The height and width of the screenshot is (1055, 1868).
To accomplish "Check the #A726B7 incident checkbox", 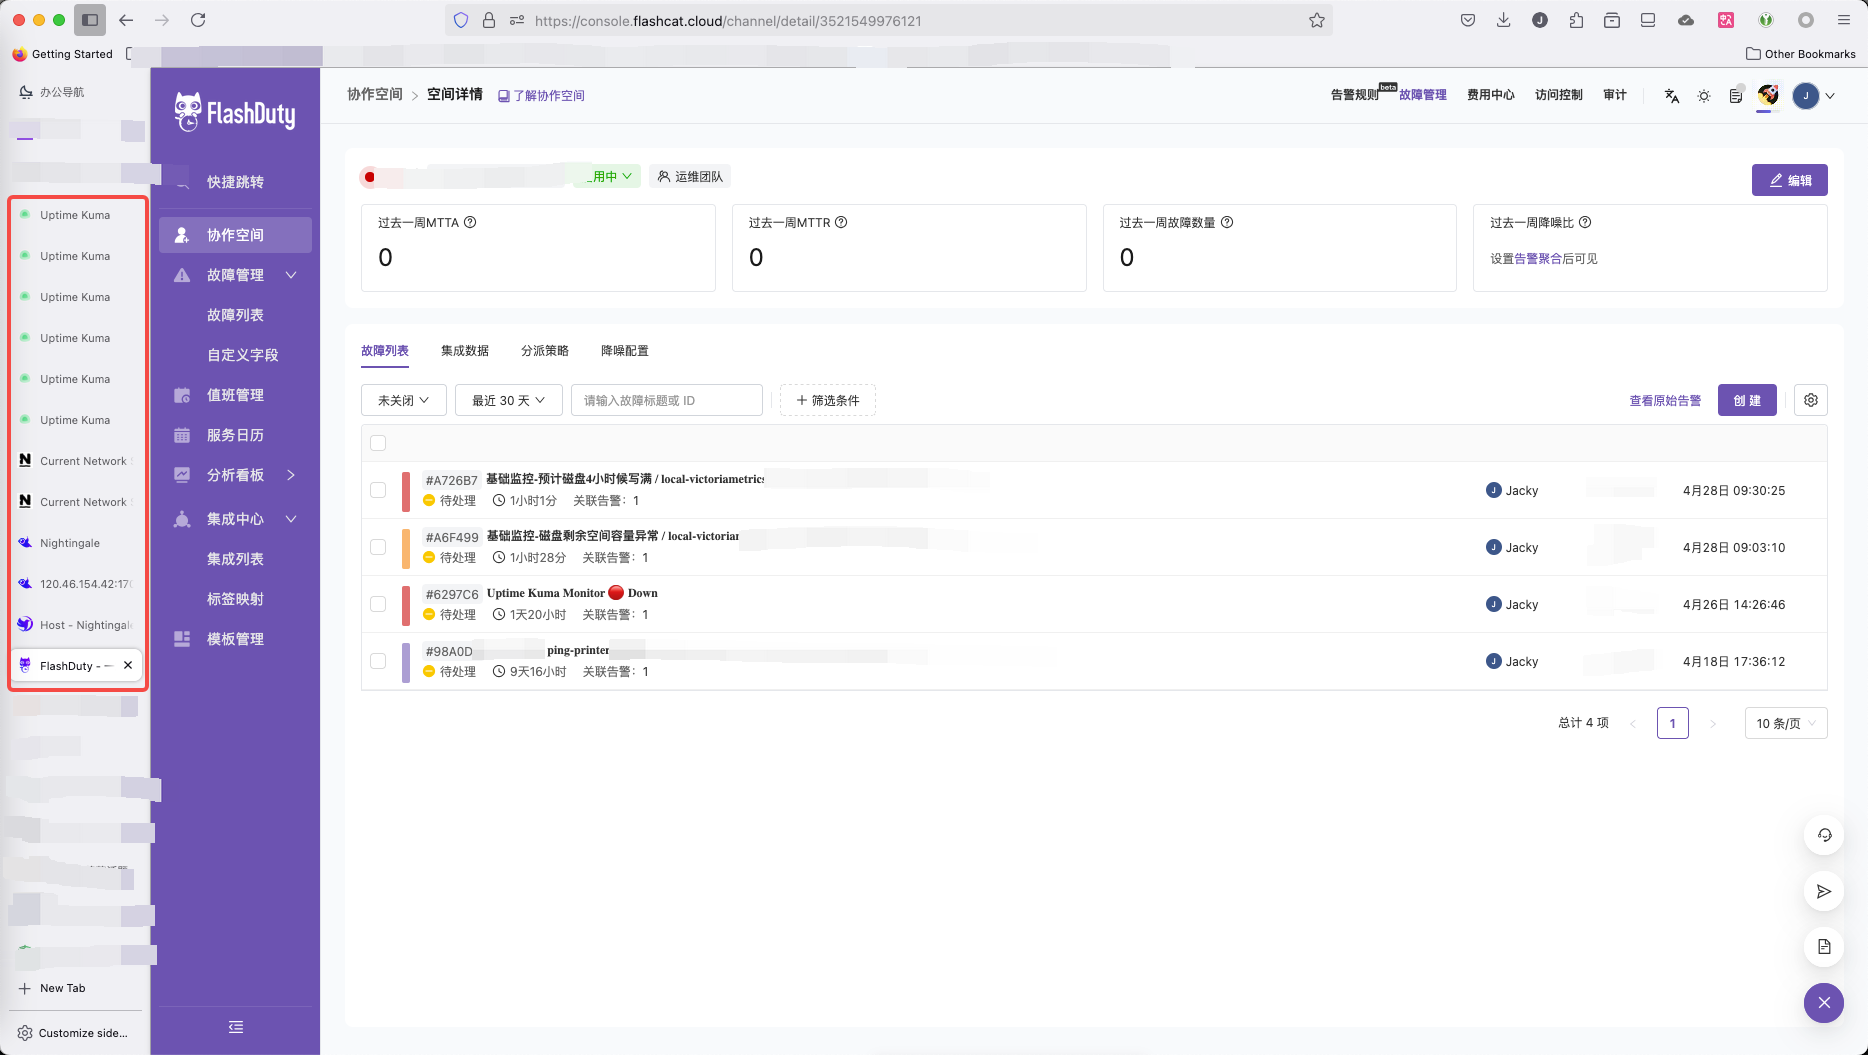I will tap(378, 490).
